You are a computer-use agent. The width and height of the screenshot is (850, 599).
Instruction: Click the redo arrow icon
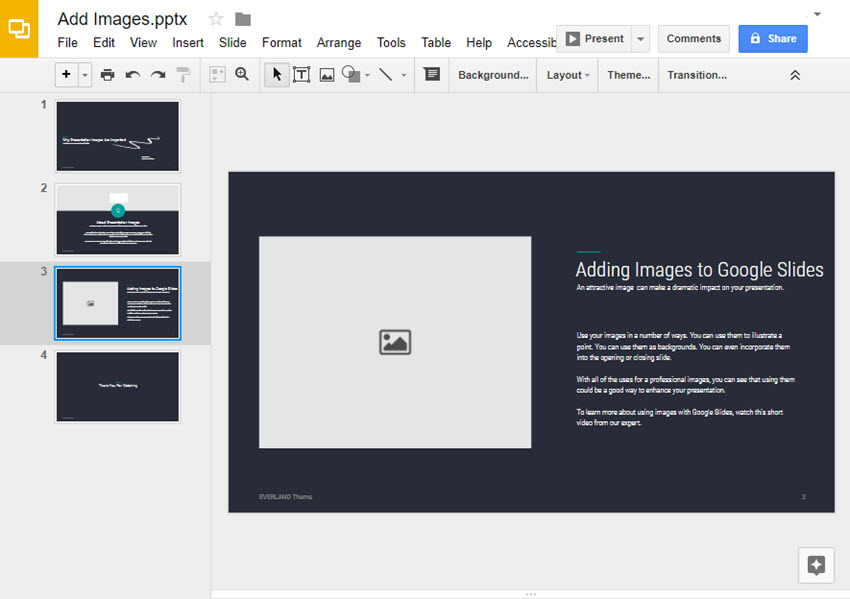(x=157, y=75)
